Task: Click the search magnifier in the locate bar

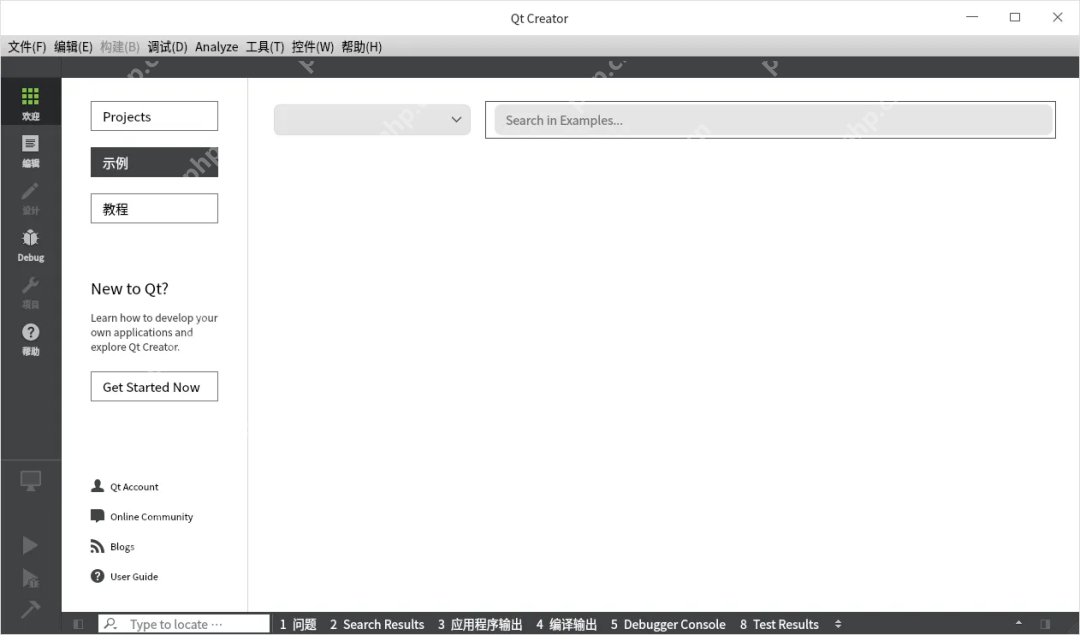Action: pyautogui.click(x=112, y=623)
